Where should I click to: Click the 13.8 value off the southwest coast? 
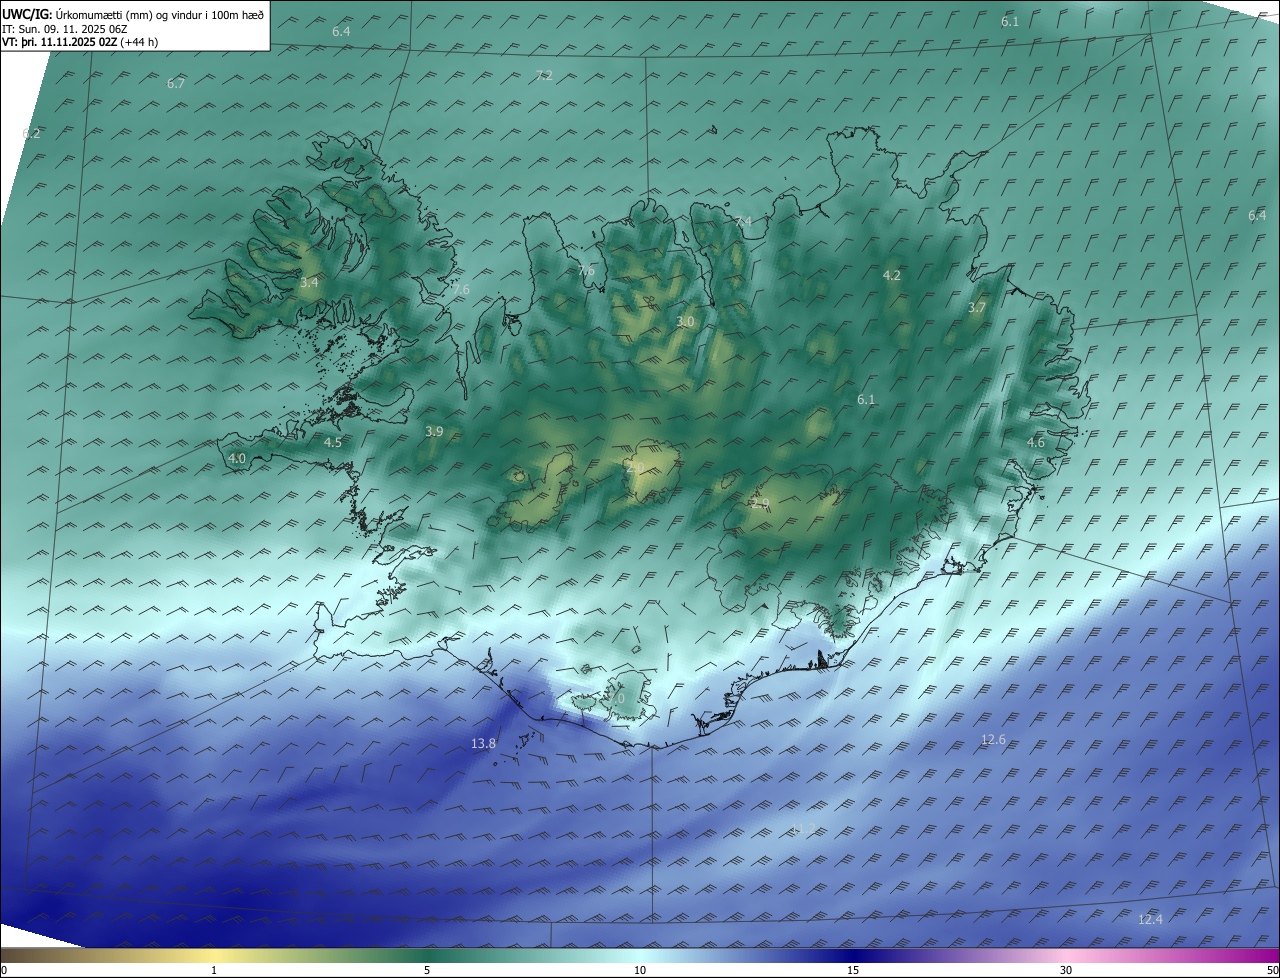coord(483,744)
